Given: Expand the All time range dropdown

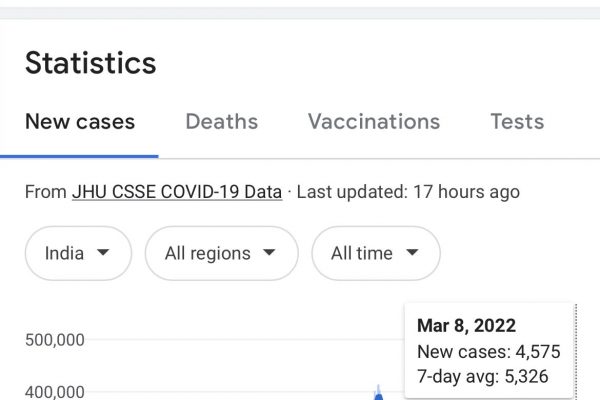Looking at the screenshot, I should (x=375, y=253).
